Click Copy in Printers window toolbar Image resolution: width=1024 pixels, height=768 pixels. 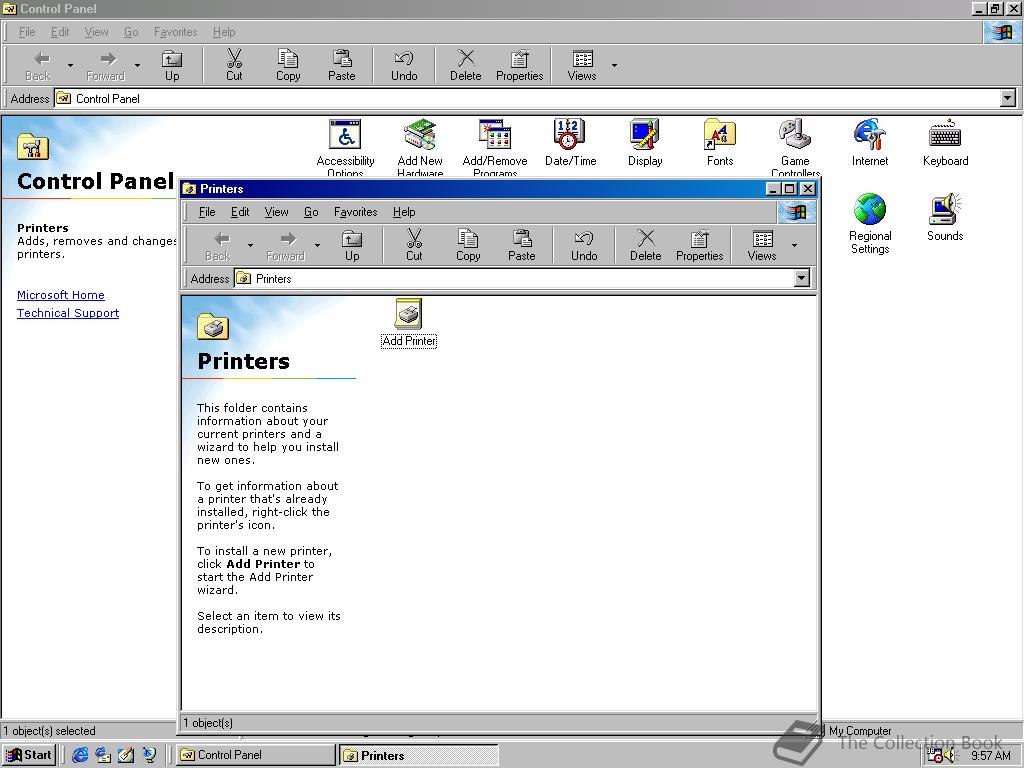(x=468, y=246)
